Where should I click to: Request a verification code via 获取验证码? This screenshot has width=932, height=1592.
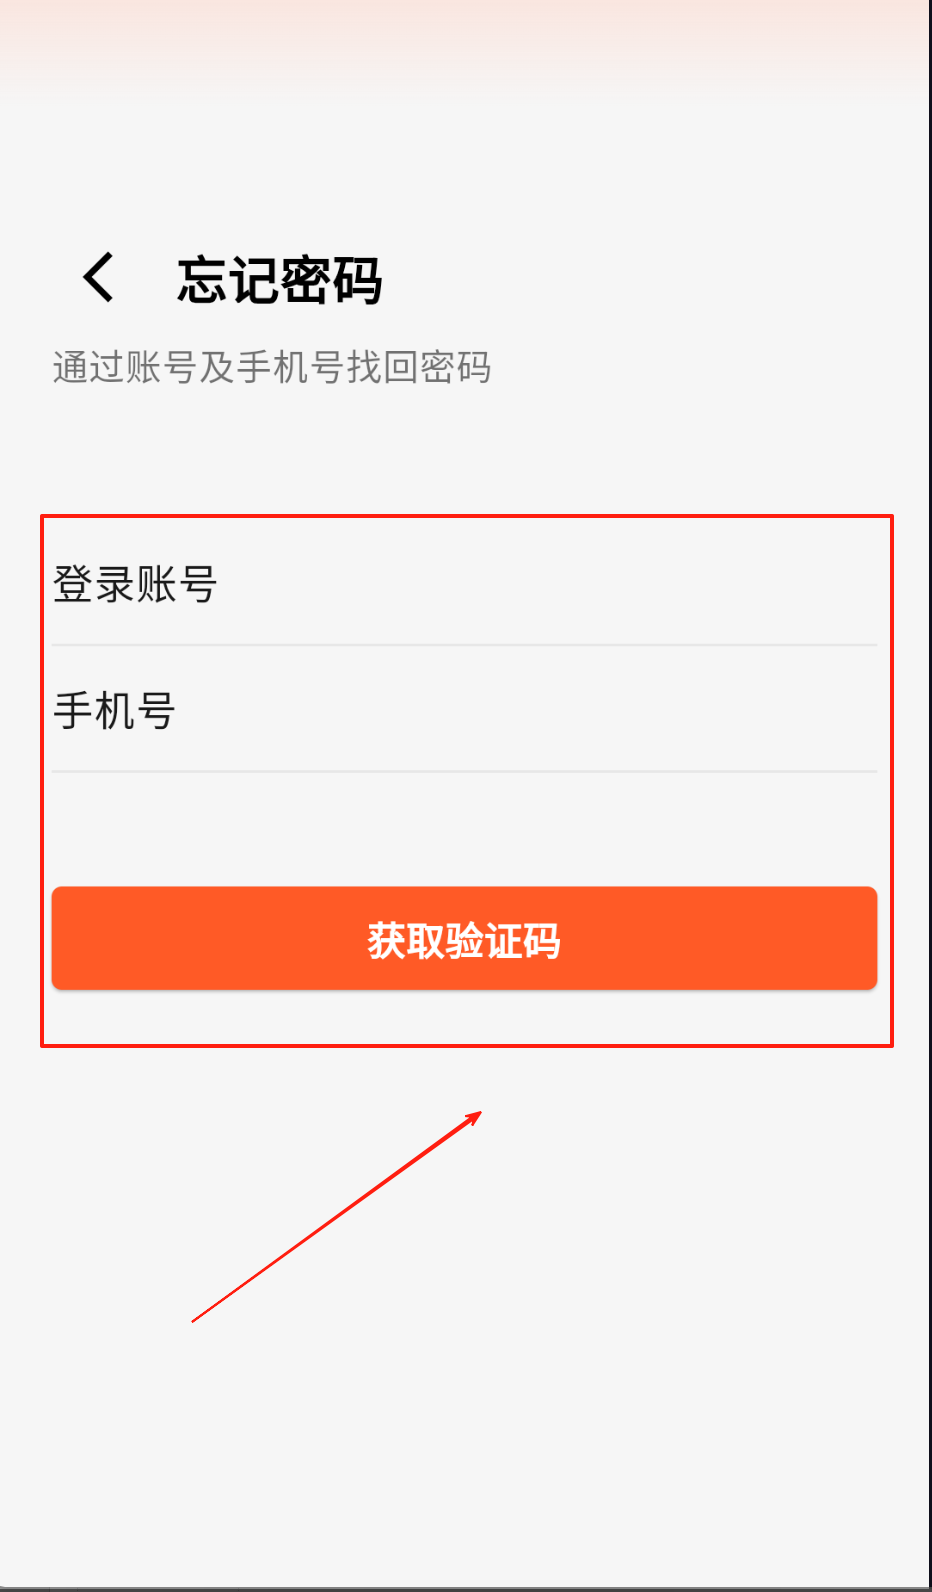click(464, 938)
